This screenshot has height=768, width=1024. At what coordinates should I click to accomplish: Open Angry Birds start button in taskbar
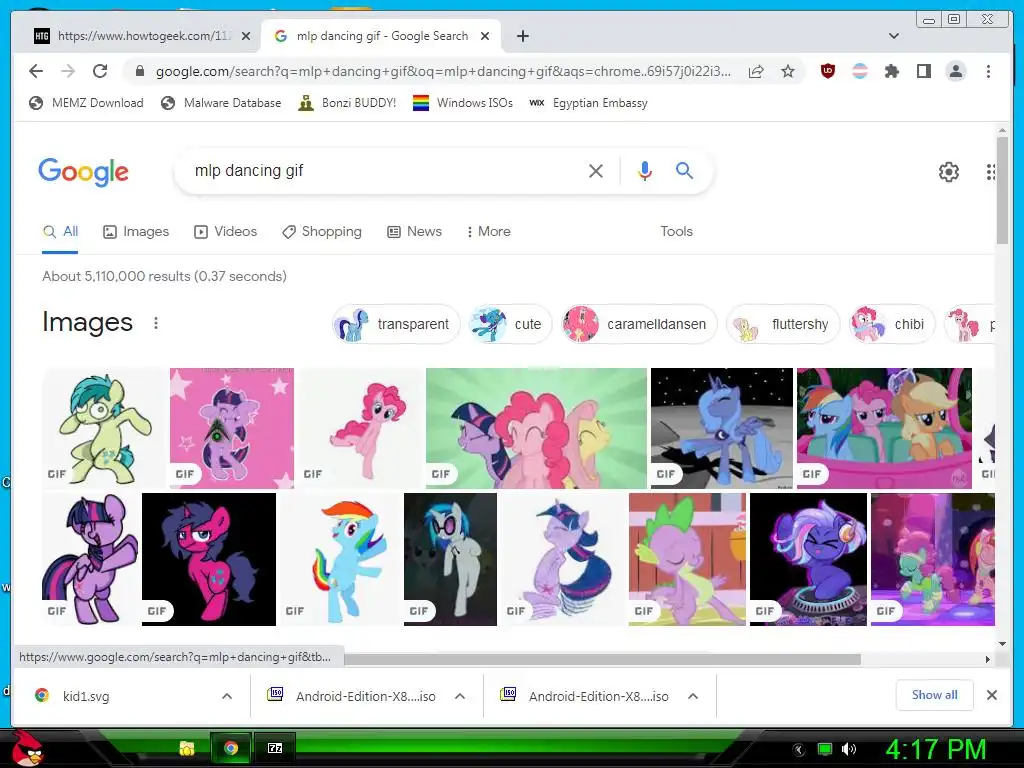[x=27, y=748]
